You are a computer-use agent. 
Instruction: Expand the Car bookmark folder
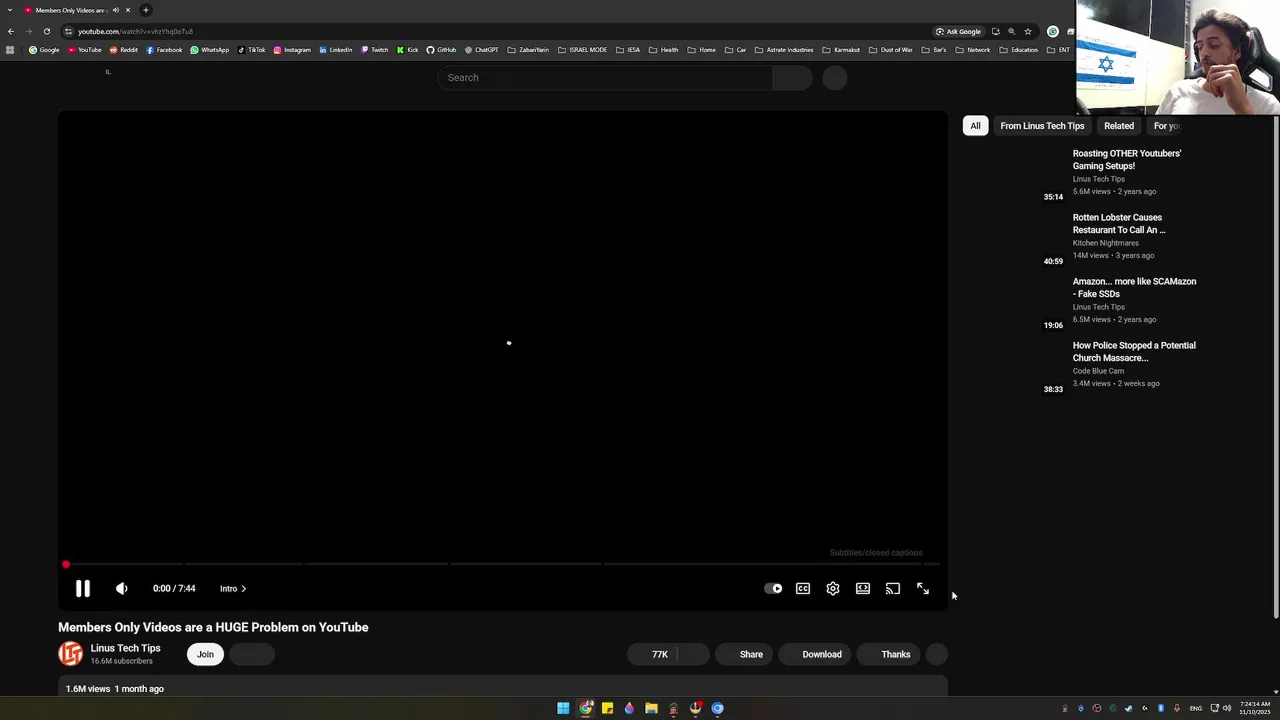click(x=735, y=50)
